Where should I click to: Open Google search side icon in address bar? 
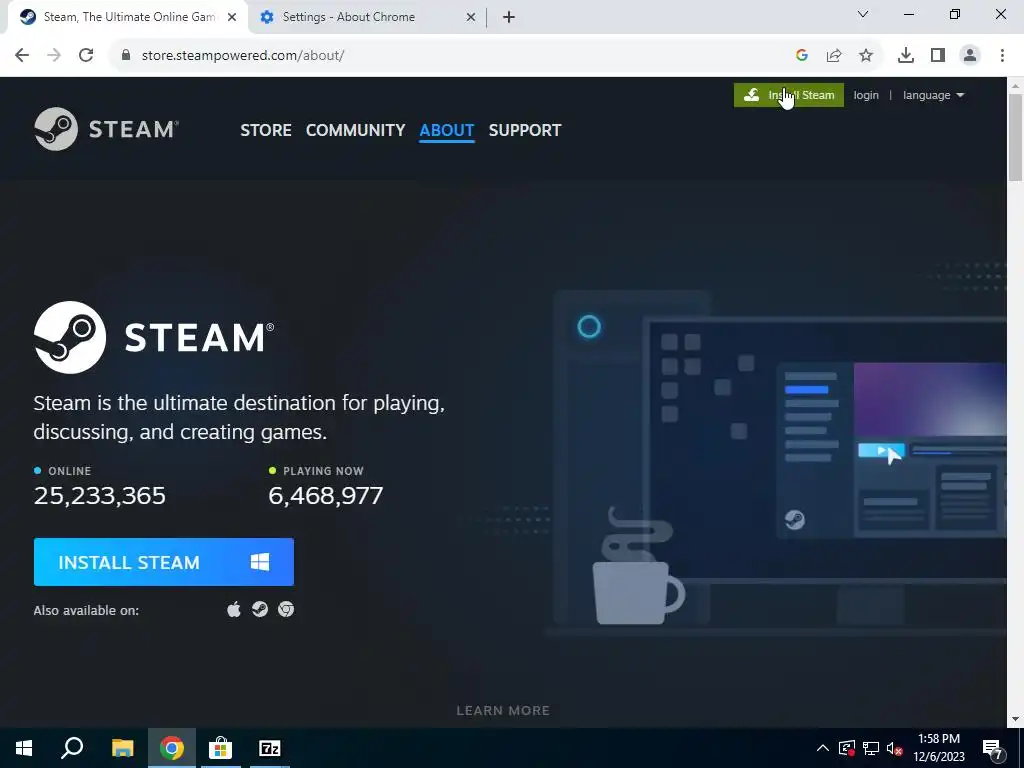(x=802, y=56)
